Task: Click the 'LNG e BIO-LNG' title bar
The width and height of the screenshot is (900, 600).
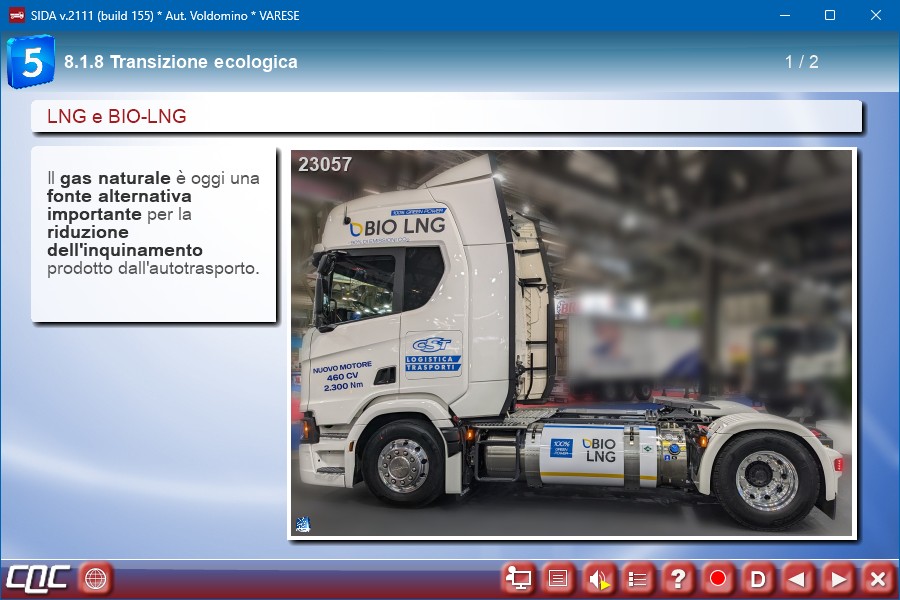Action: click(446, 117)
